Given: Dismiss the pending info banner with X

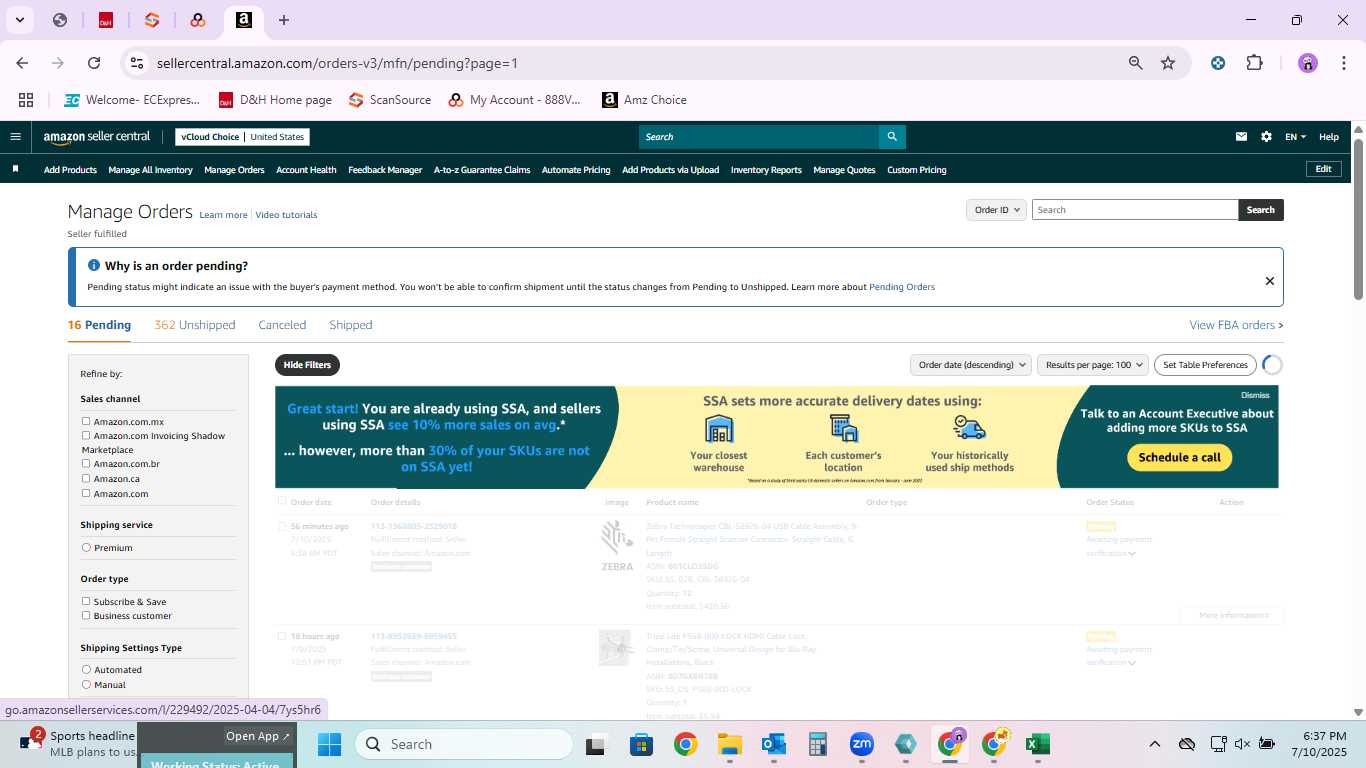Looking at the screenshot, I should coord(1270,281).
